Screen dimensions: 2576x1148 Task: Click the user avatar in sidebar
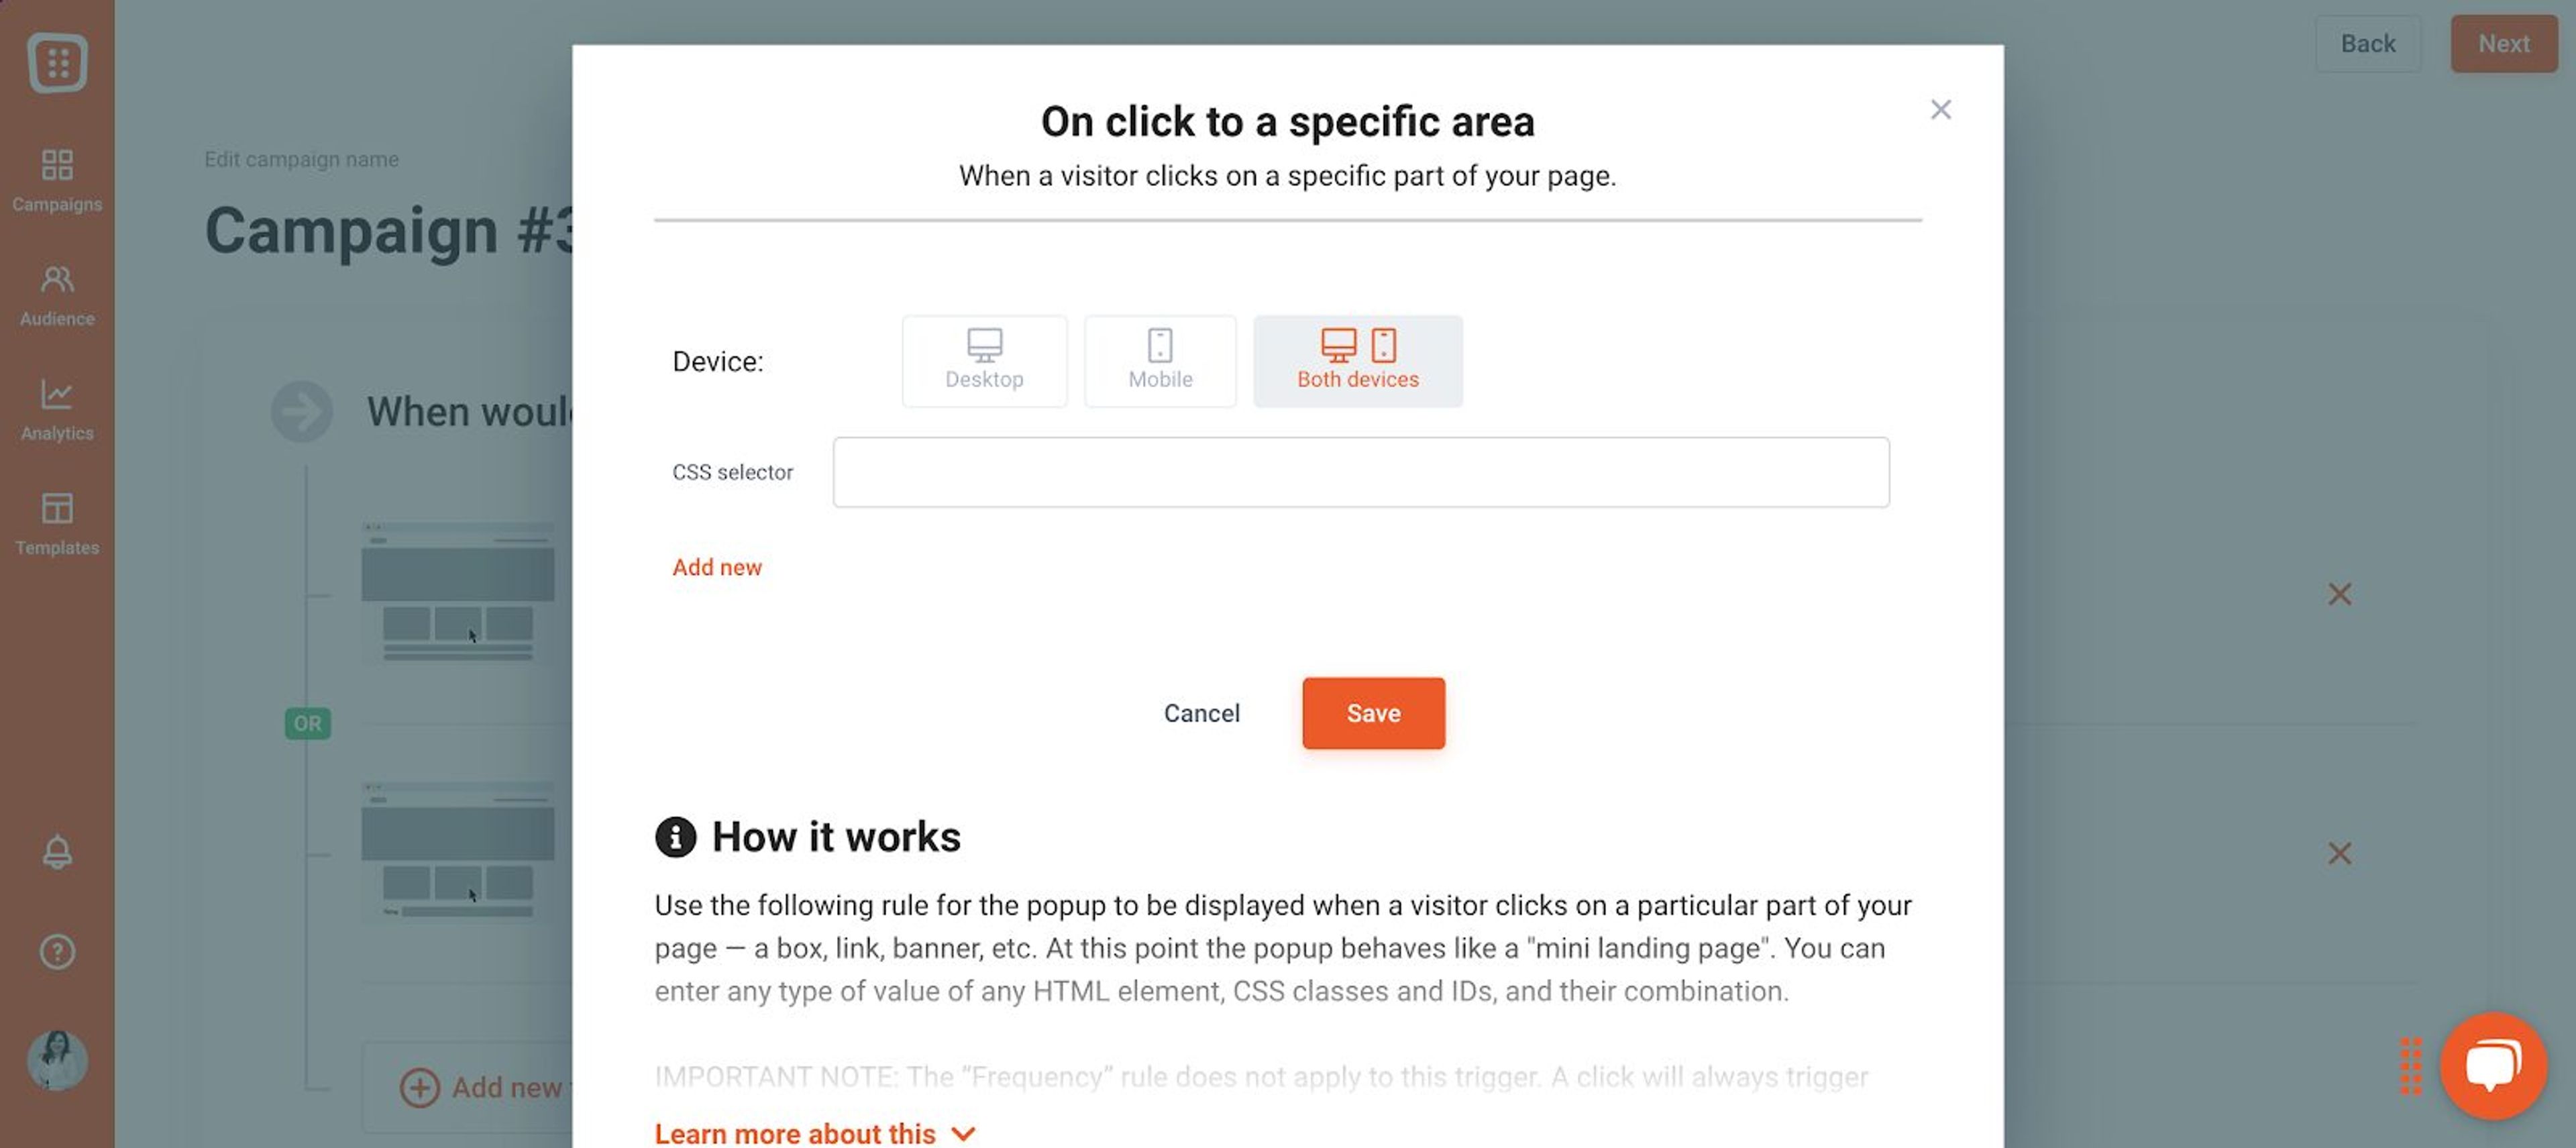tap(57, 1061)
